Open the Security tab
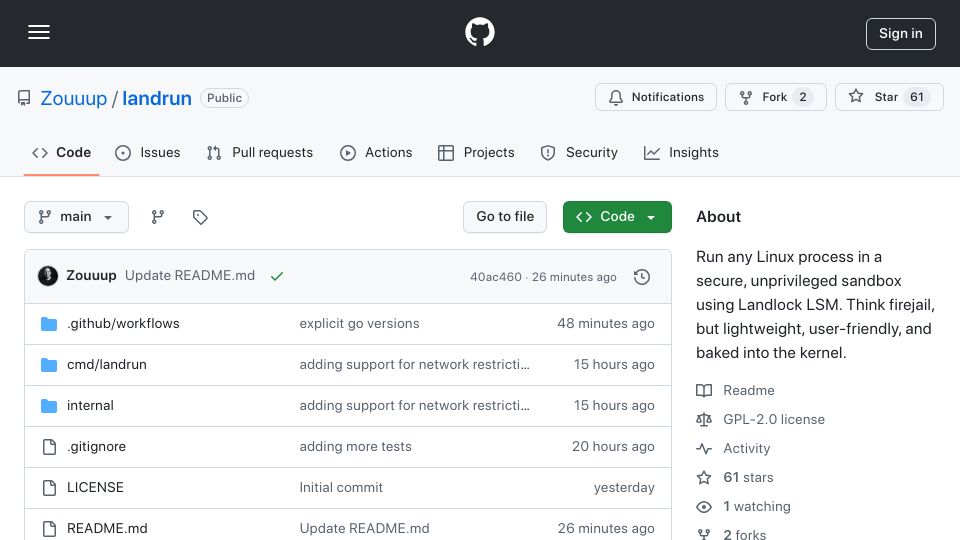Image resolution: width=960 pixels, height=540 pixels. coord(579,152)
